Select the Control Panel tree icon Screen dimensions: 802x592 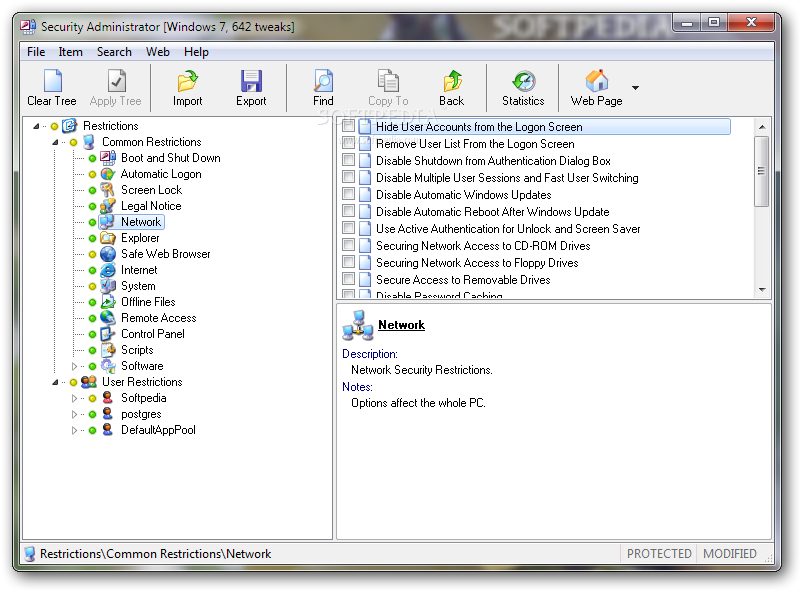coord(108,334)
